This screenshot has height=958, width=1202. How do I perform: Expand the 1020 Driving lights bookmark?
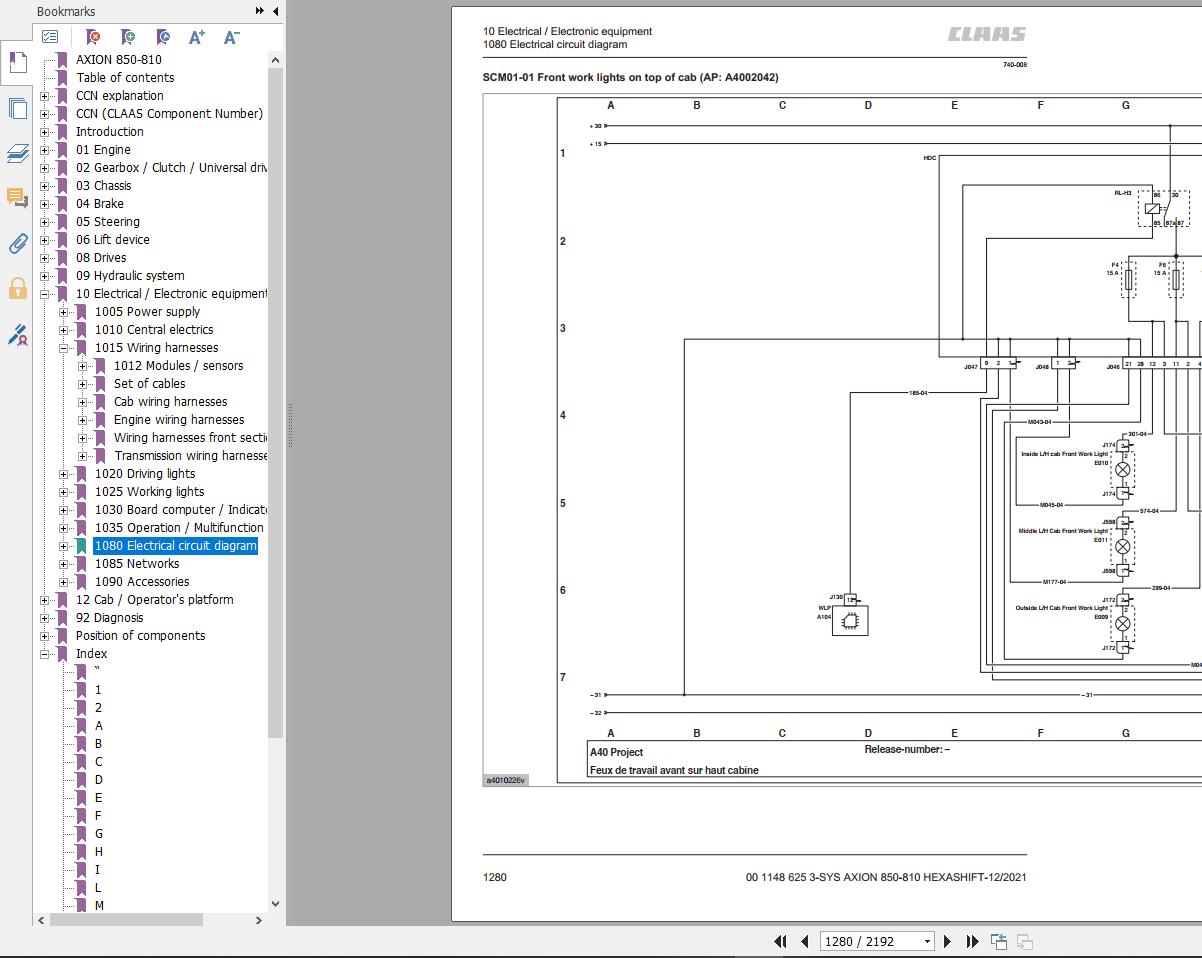63,474
